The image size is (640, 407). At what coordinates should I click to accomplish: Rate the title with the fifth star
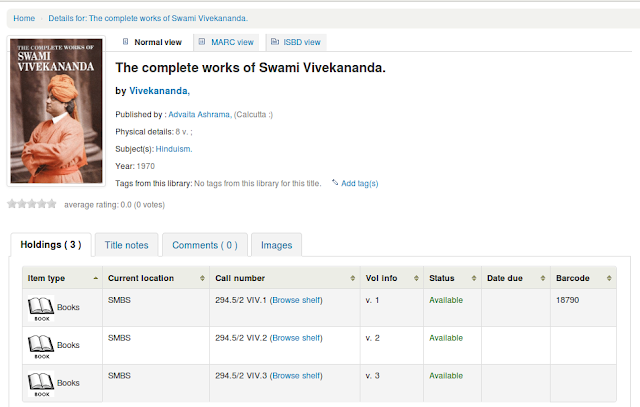click(x=52, y=203)
